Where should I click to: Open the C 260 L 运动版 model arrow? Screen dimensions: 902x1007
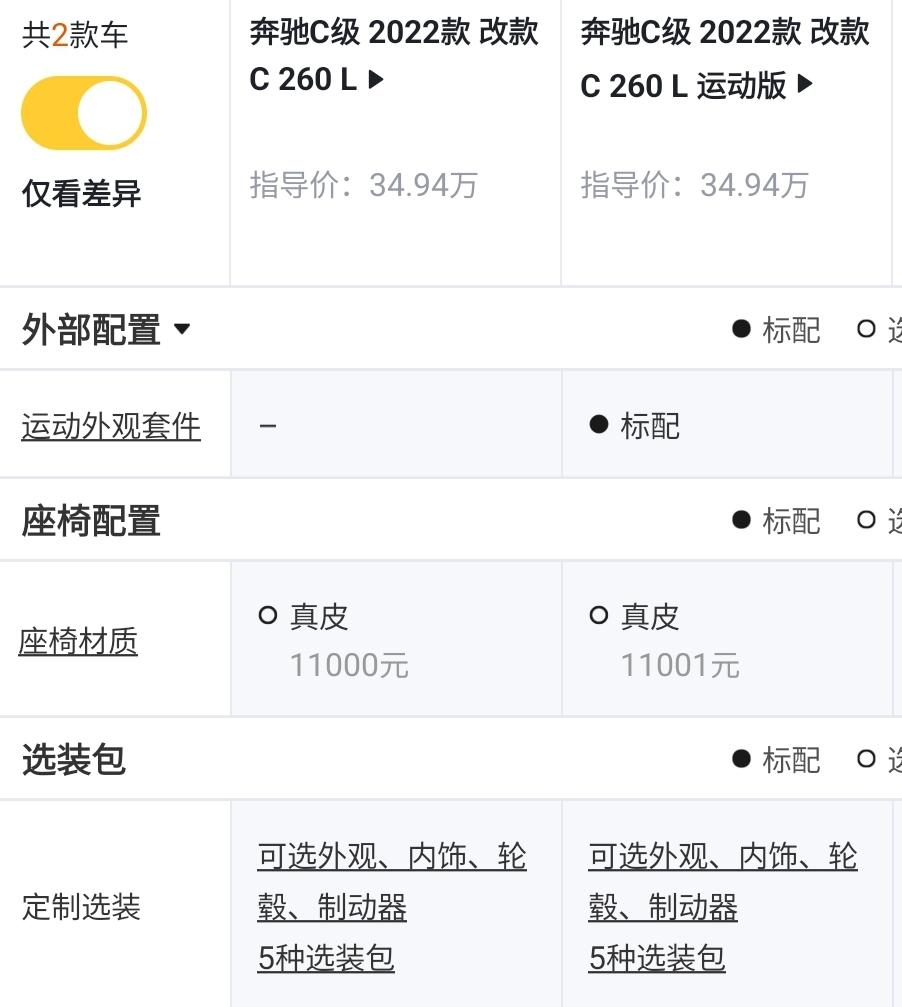pos(805,86)
